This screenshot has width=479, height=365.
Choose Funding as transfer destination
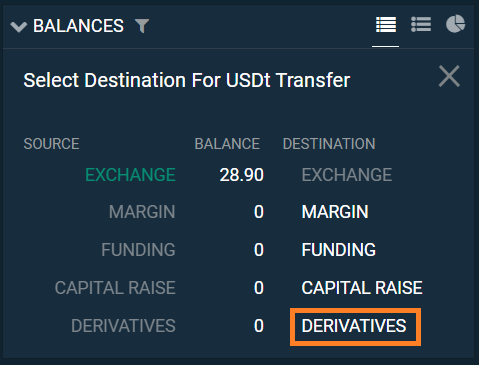[339, 250]
